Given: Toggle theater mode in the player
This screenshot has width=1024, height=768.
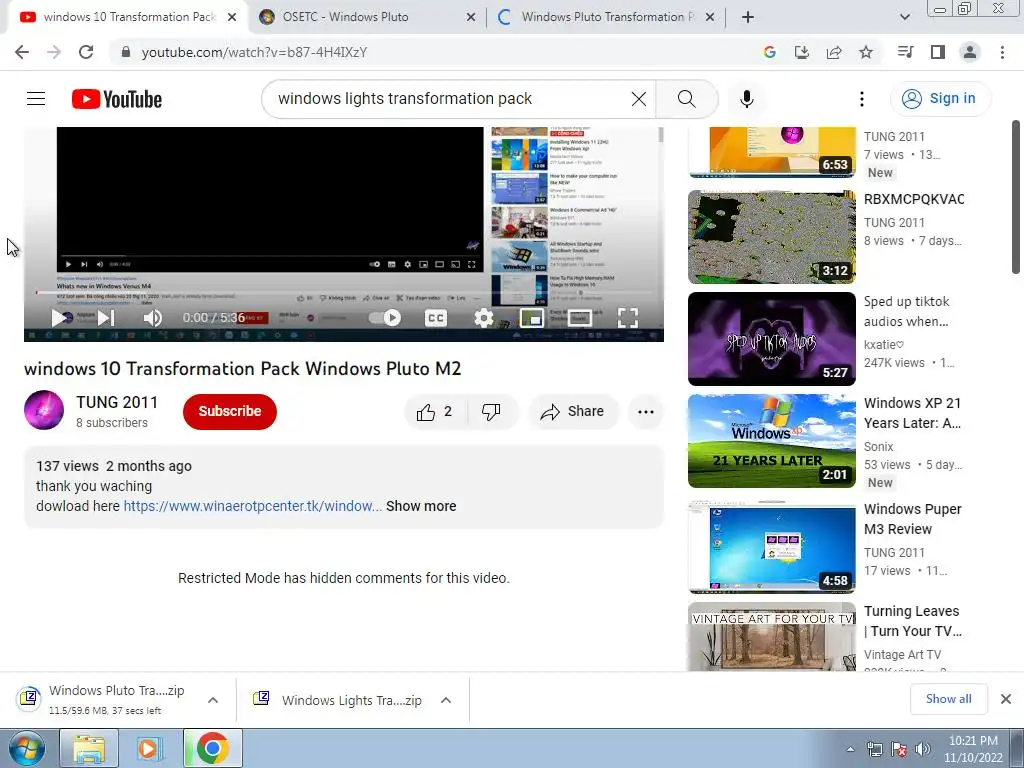Looking at the screenshot, I should (x=579, y=318).
